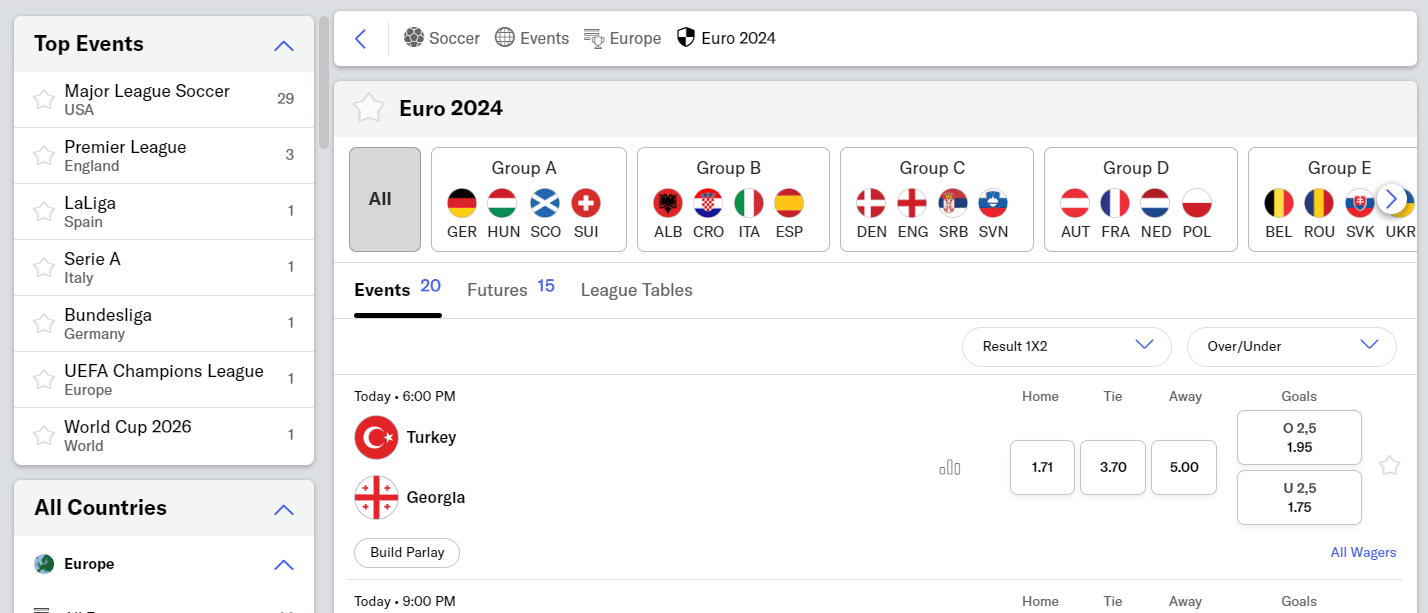Favorite the Euro 2024 tournament star
Screen dimensions: 1428x613
point(368,107)
